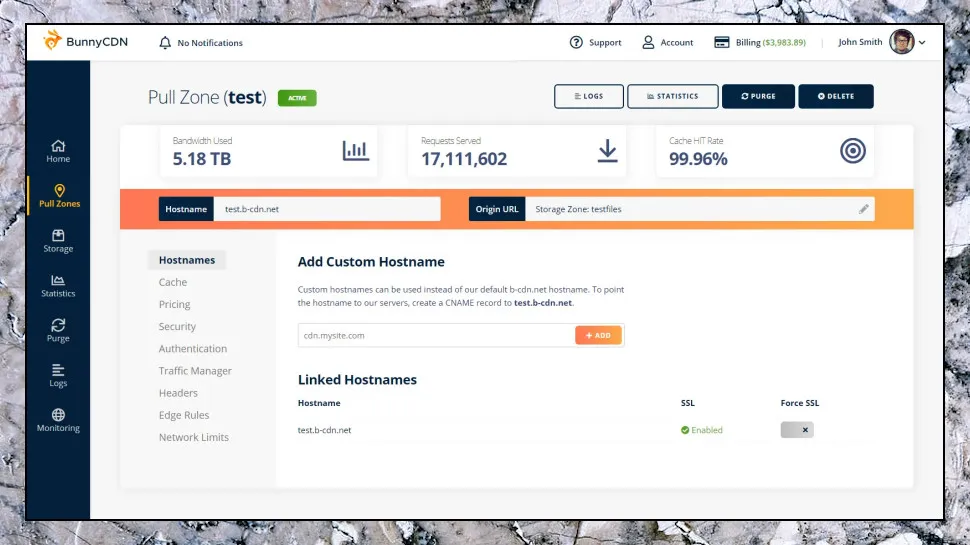
Task: Open Storage in sidebar
Action: pyautogui.click(x=58, y=241)
